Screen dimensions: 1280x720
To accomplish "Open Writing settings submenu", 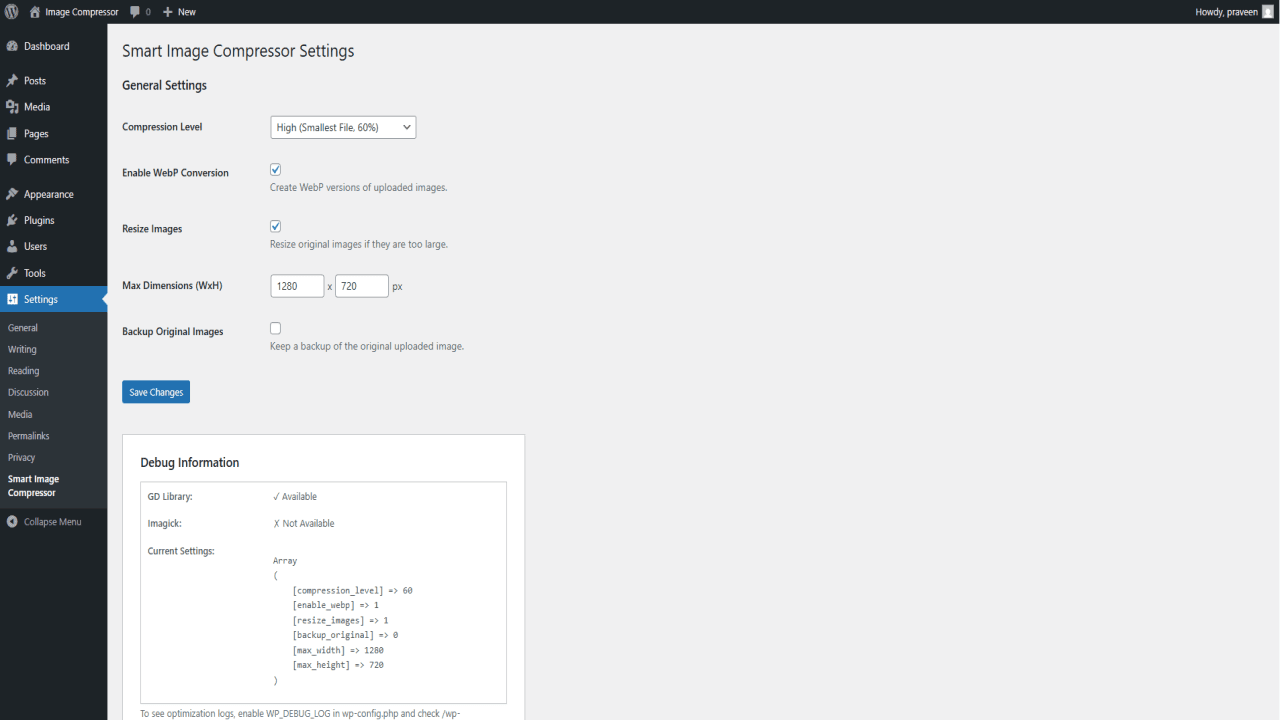I will 22,350.
